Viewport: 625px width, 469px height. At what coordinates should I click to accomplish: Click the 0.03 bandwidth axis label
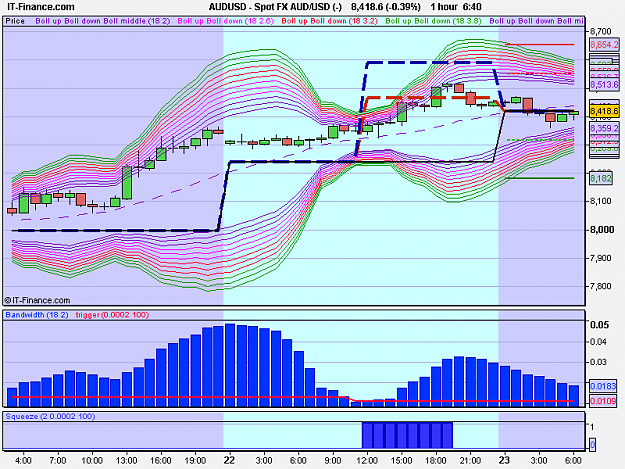599,362
